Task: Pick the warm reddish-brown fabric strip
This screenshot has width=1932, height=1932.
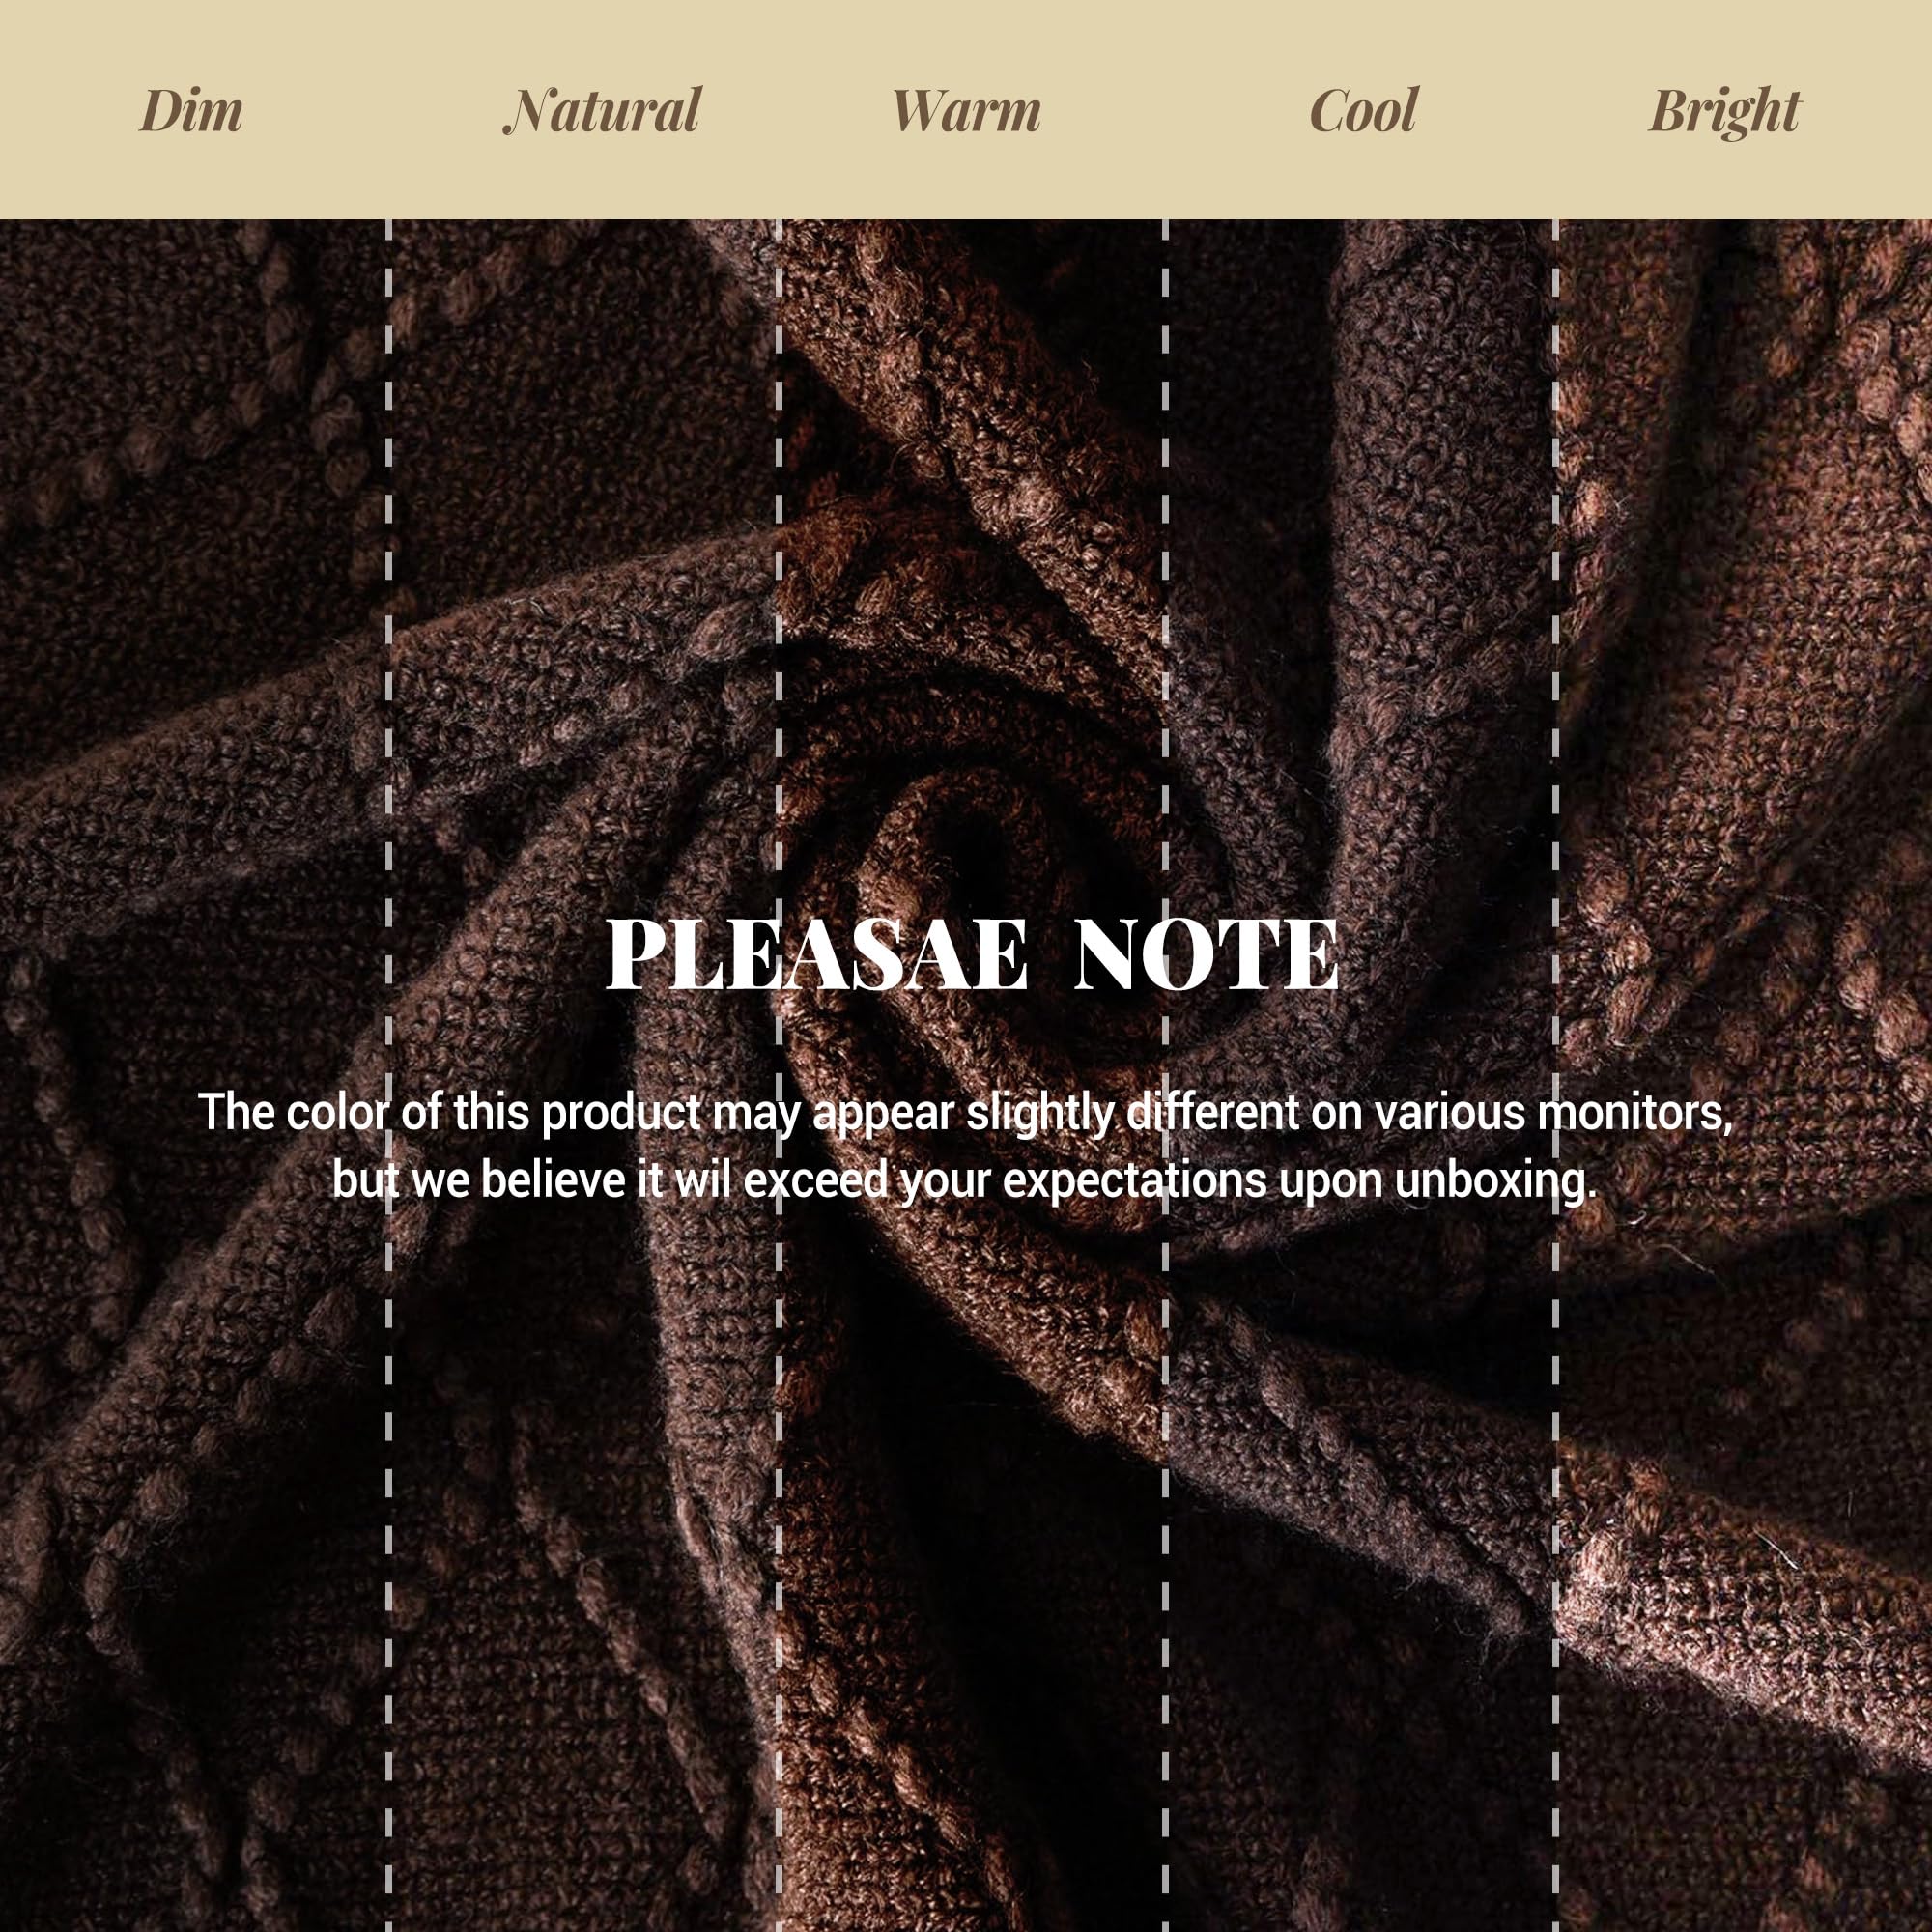Action: pos(971,1075)
